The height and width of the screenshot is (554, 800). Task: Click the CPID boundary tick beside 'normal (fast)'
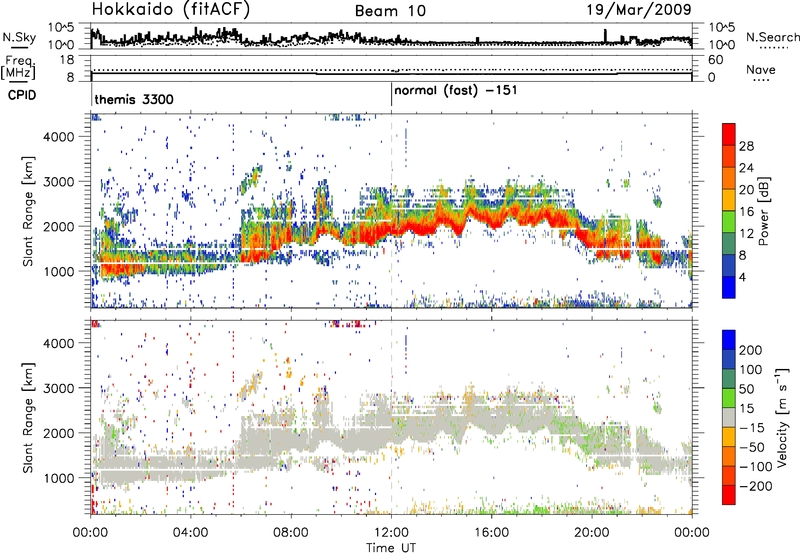click(x=391, y=95)
